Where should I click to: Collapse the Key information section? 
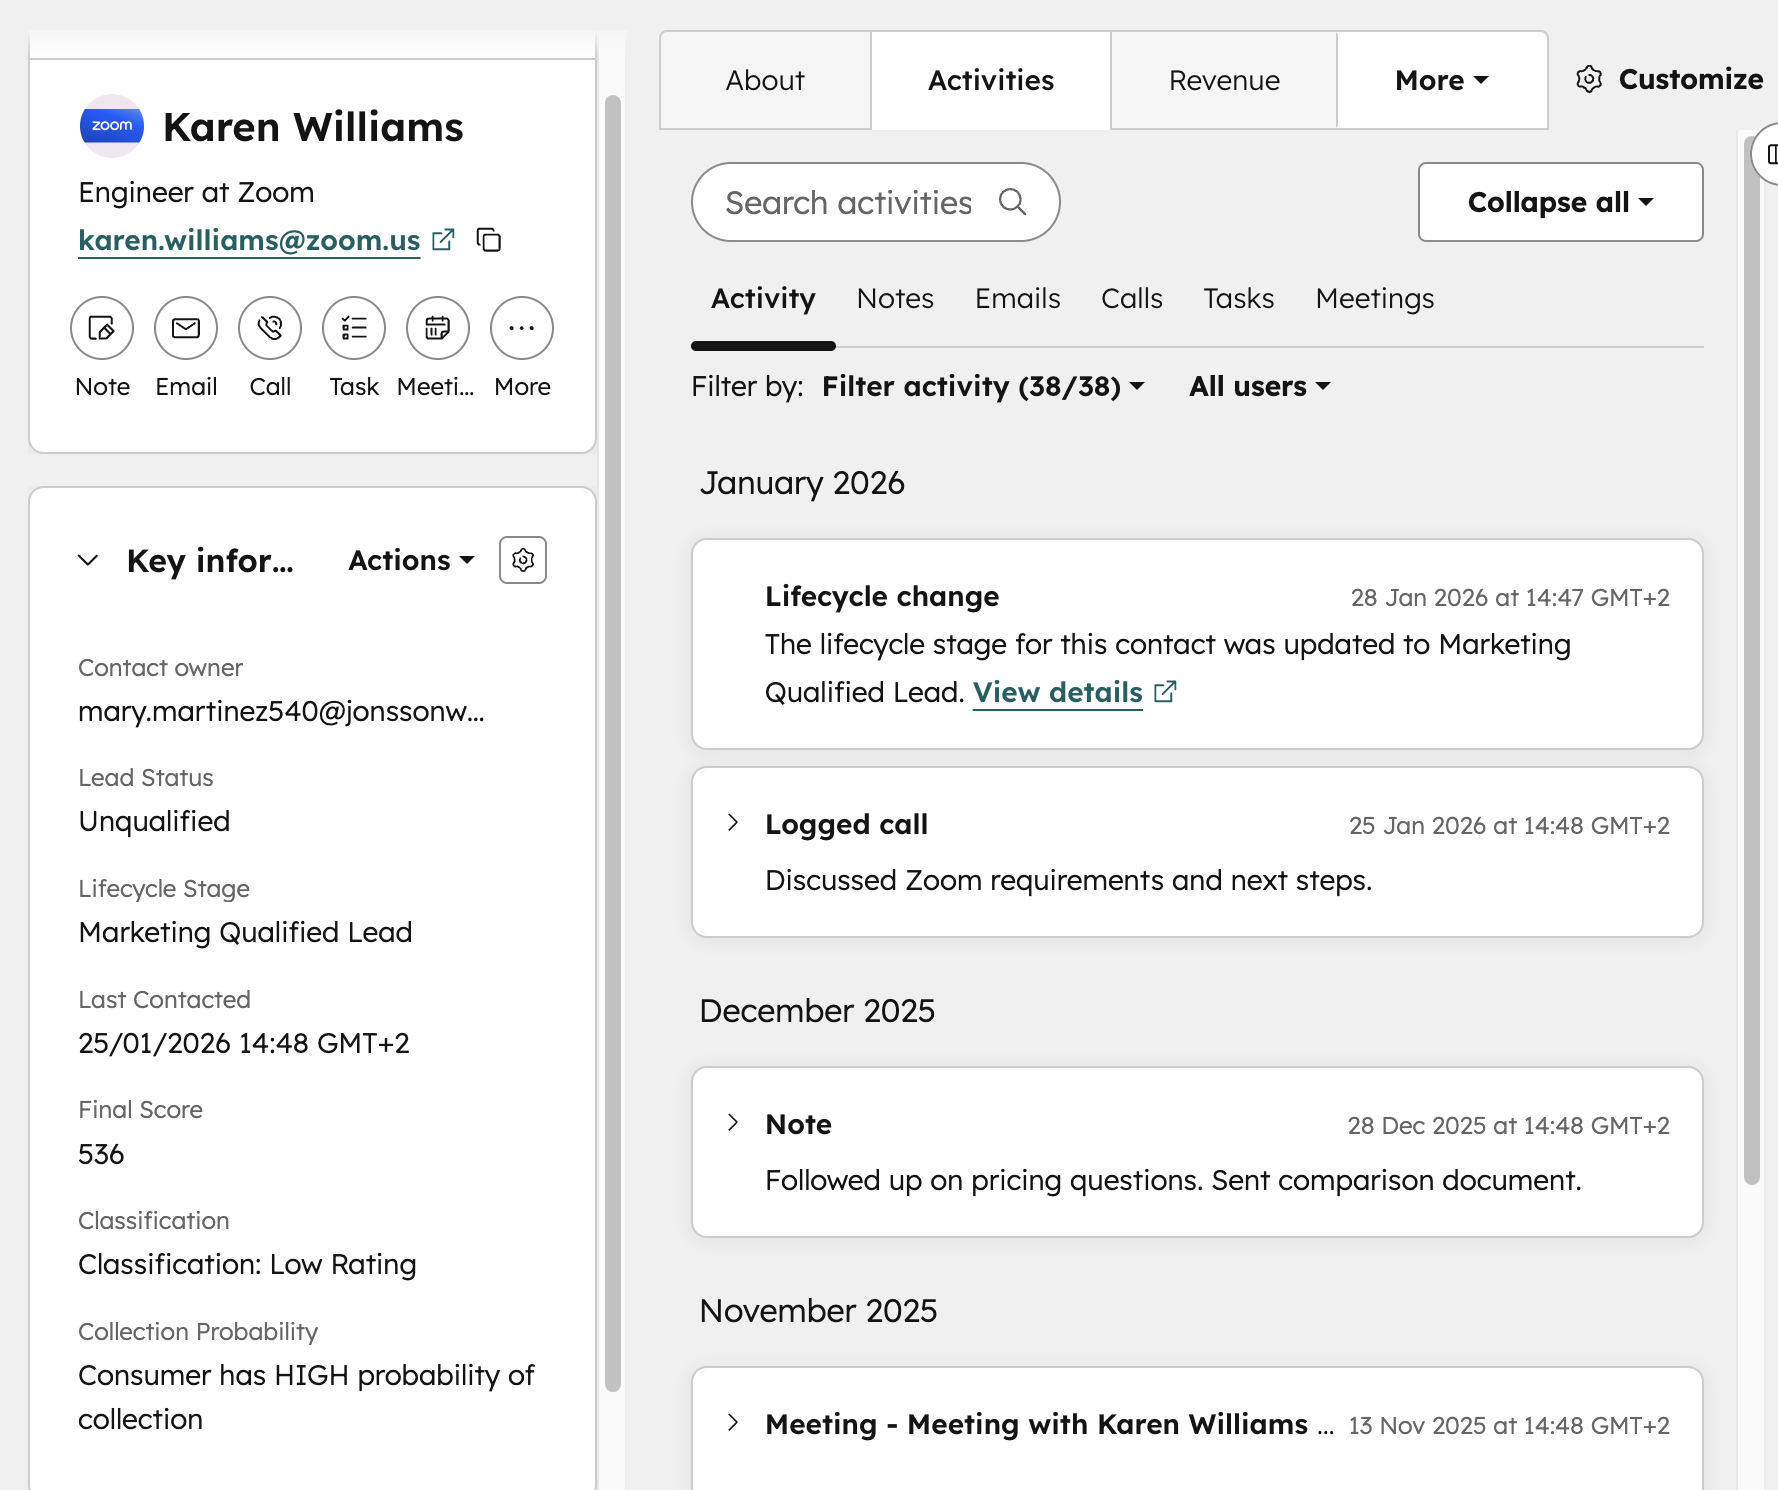(x=88, y=560)
